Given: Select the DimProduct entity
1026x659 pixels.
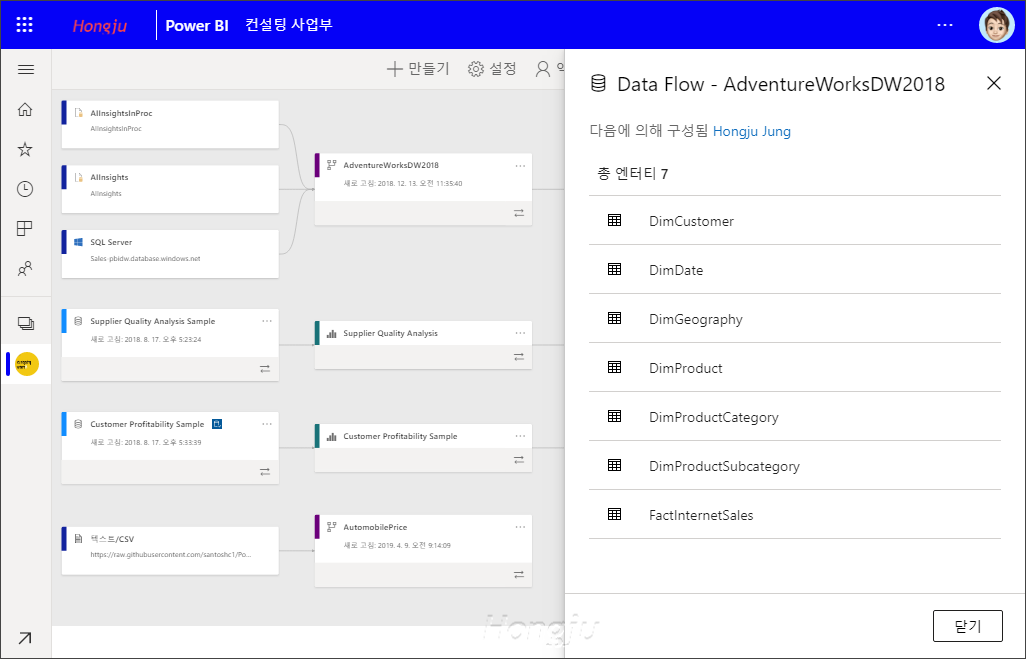Looking at the screenshot, I should pos(795,368).
